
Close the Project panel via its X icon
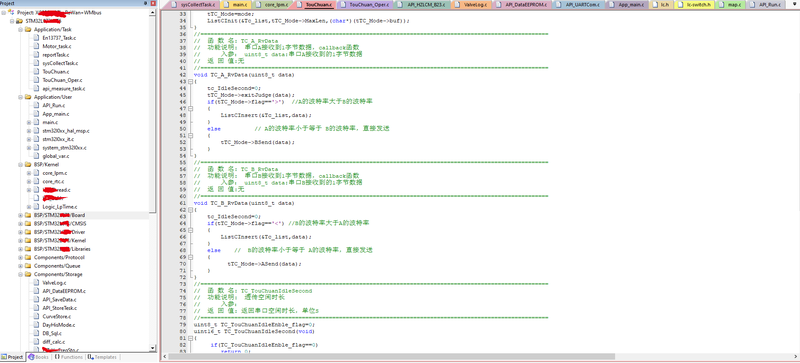click(x=153, y=4)
